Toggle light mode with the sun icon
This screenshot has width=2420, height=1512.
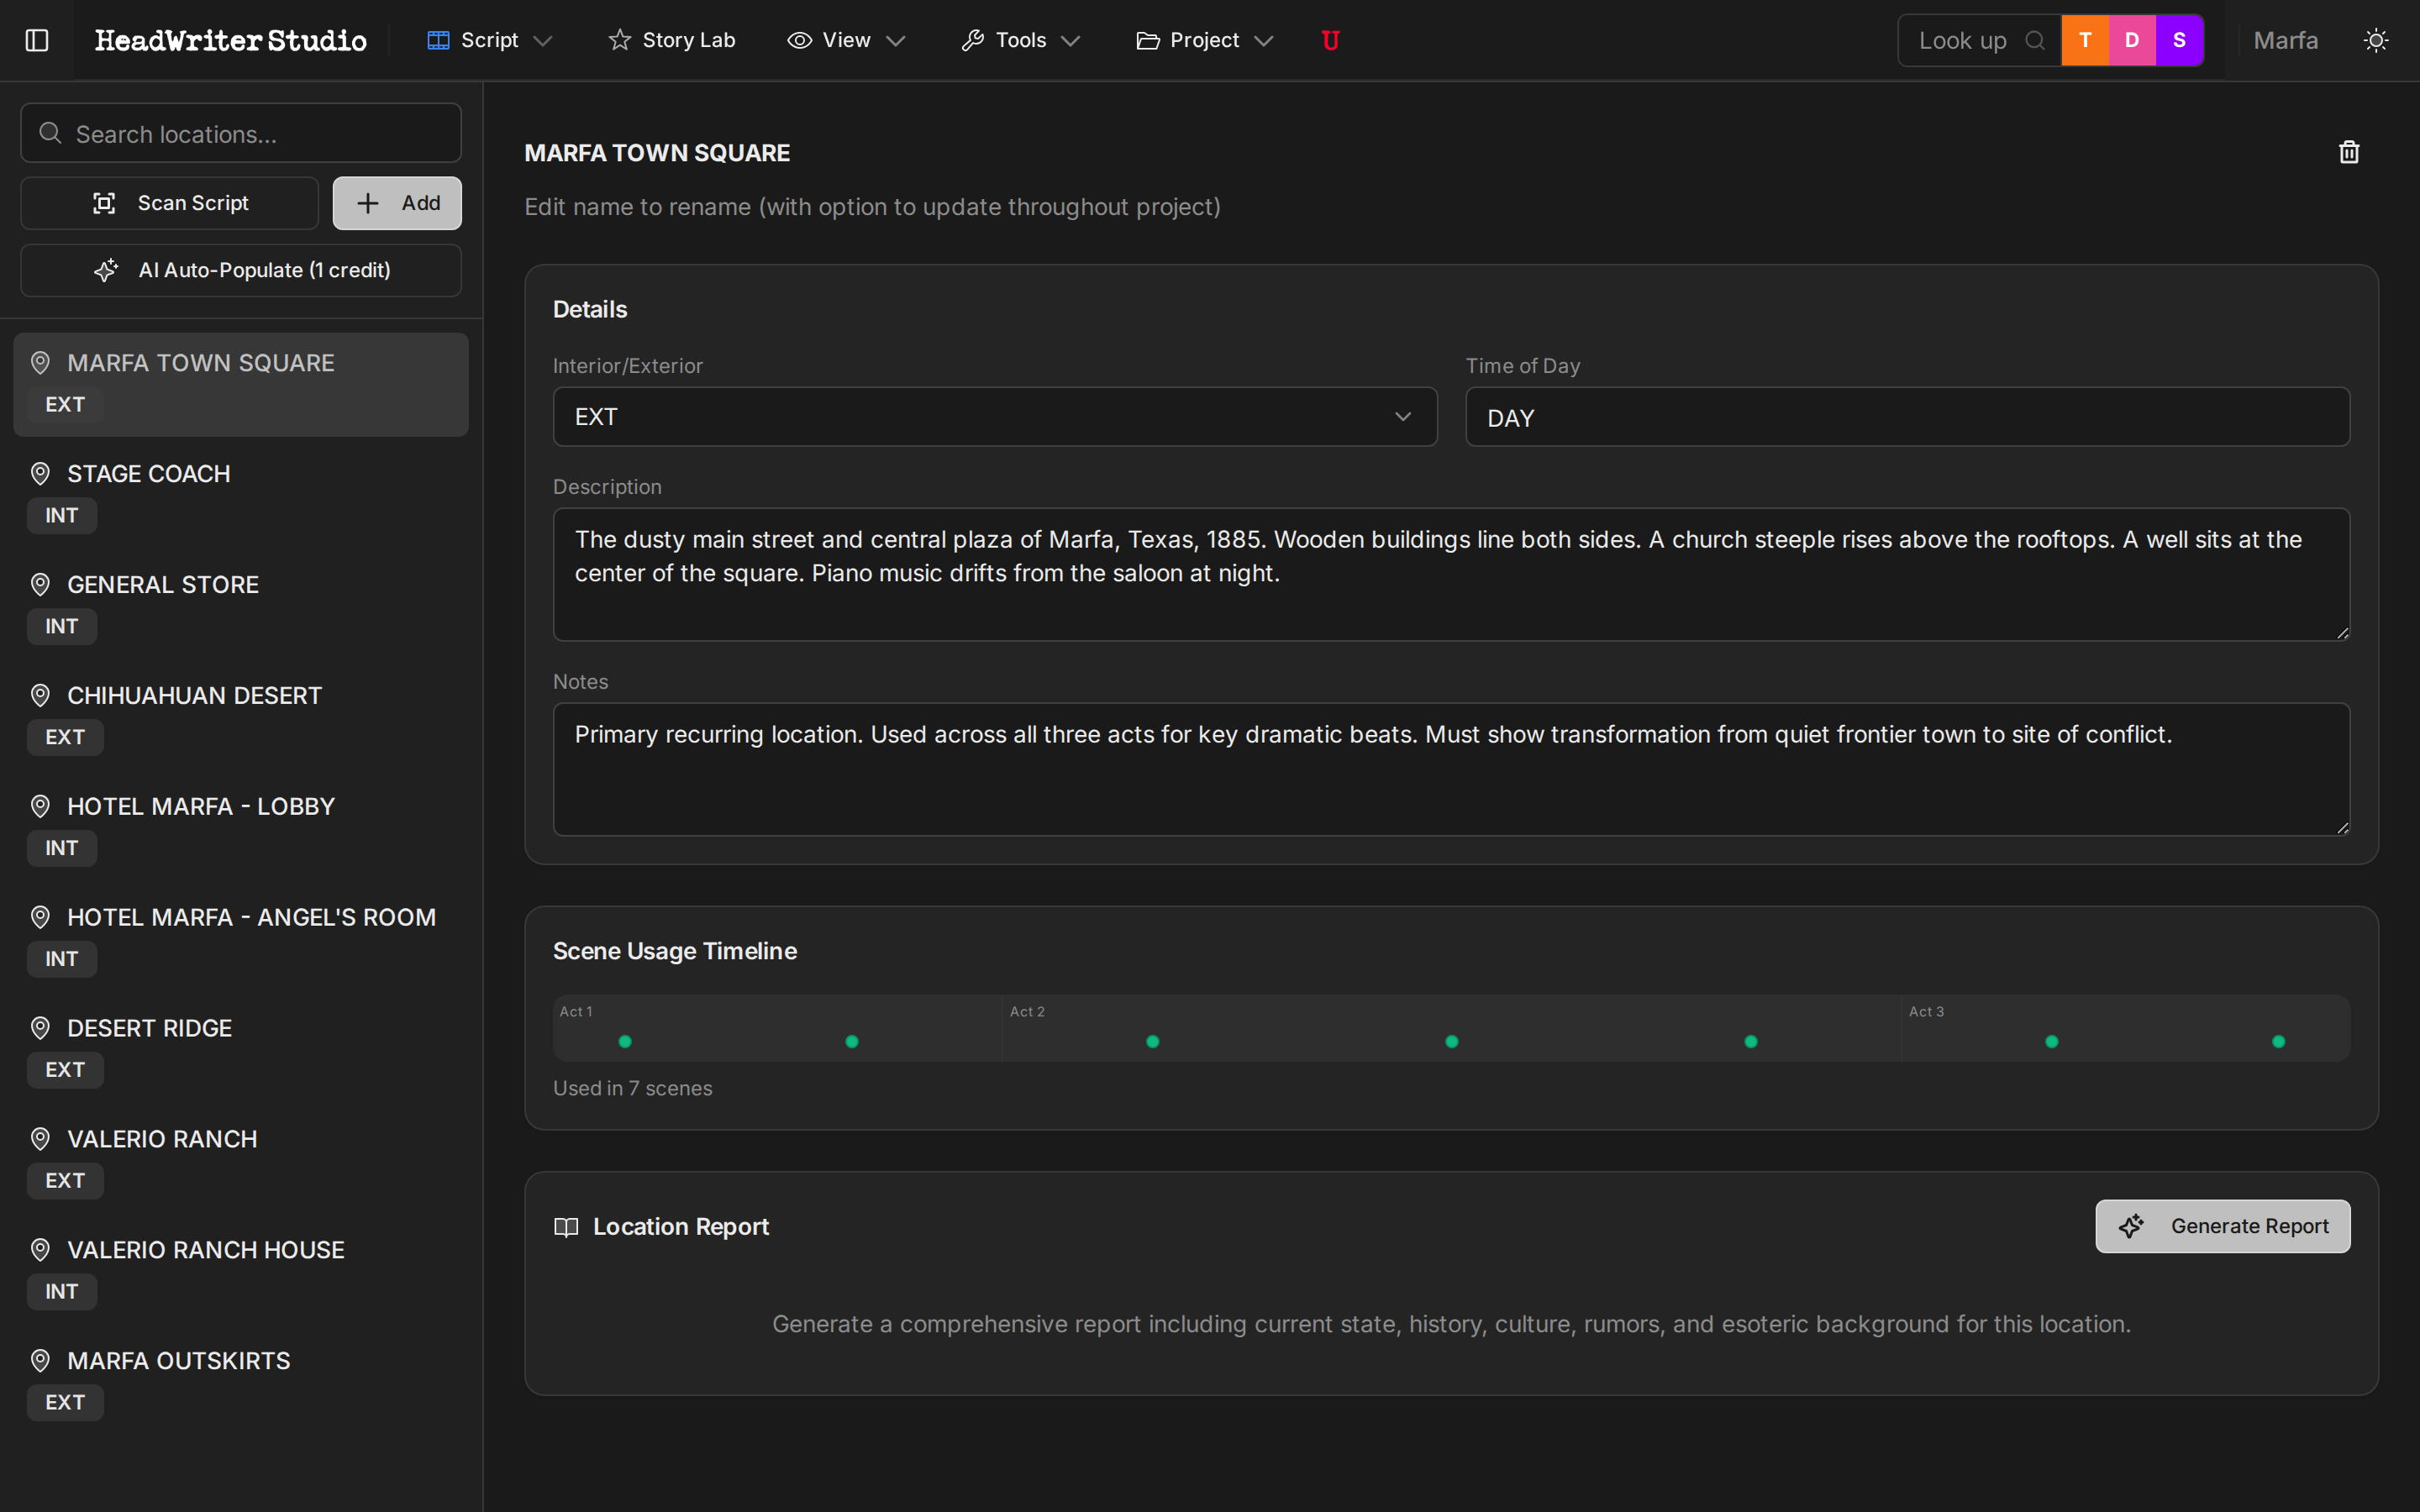pyautogui.click(x=2377, y=40)
